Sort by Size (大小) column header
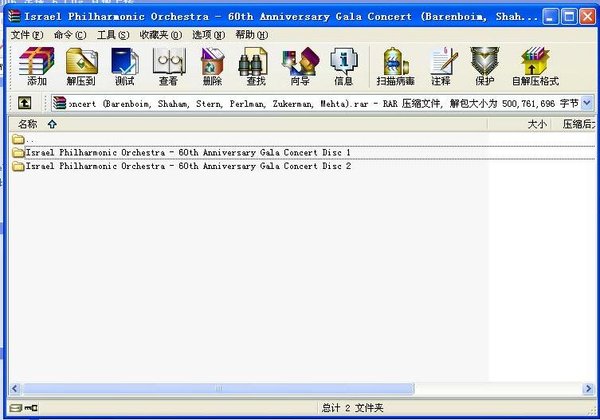The height and width of the screenshot is (420, 600). pyautogui.click(x=519, y=124)
